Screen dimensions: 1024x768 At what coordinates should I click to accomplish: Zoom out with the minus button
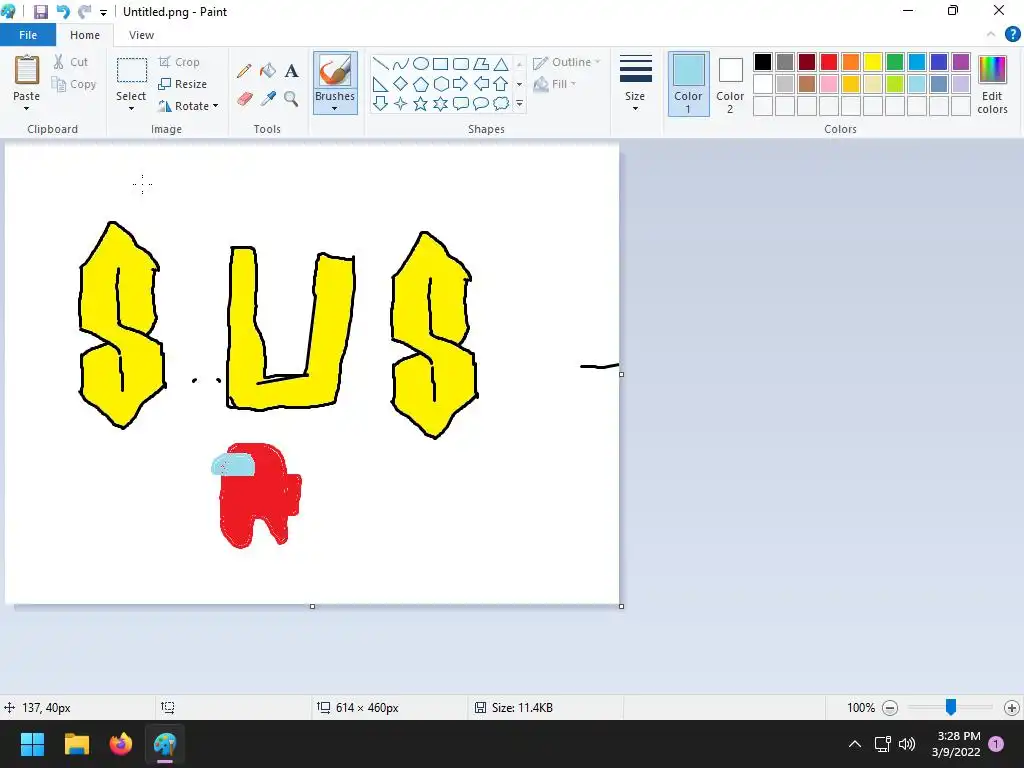[x=889, y=707]
